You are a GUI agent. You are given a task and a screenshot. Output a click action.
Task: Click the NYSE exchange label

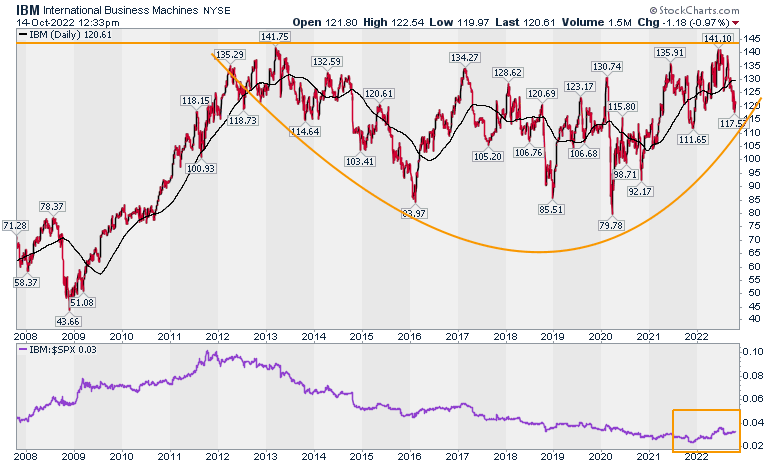click(x=217, y=11)
